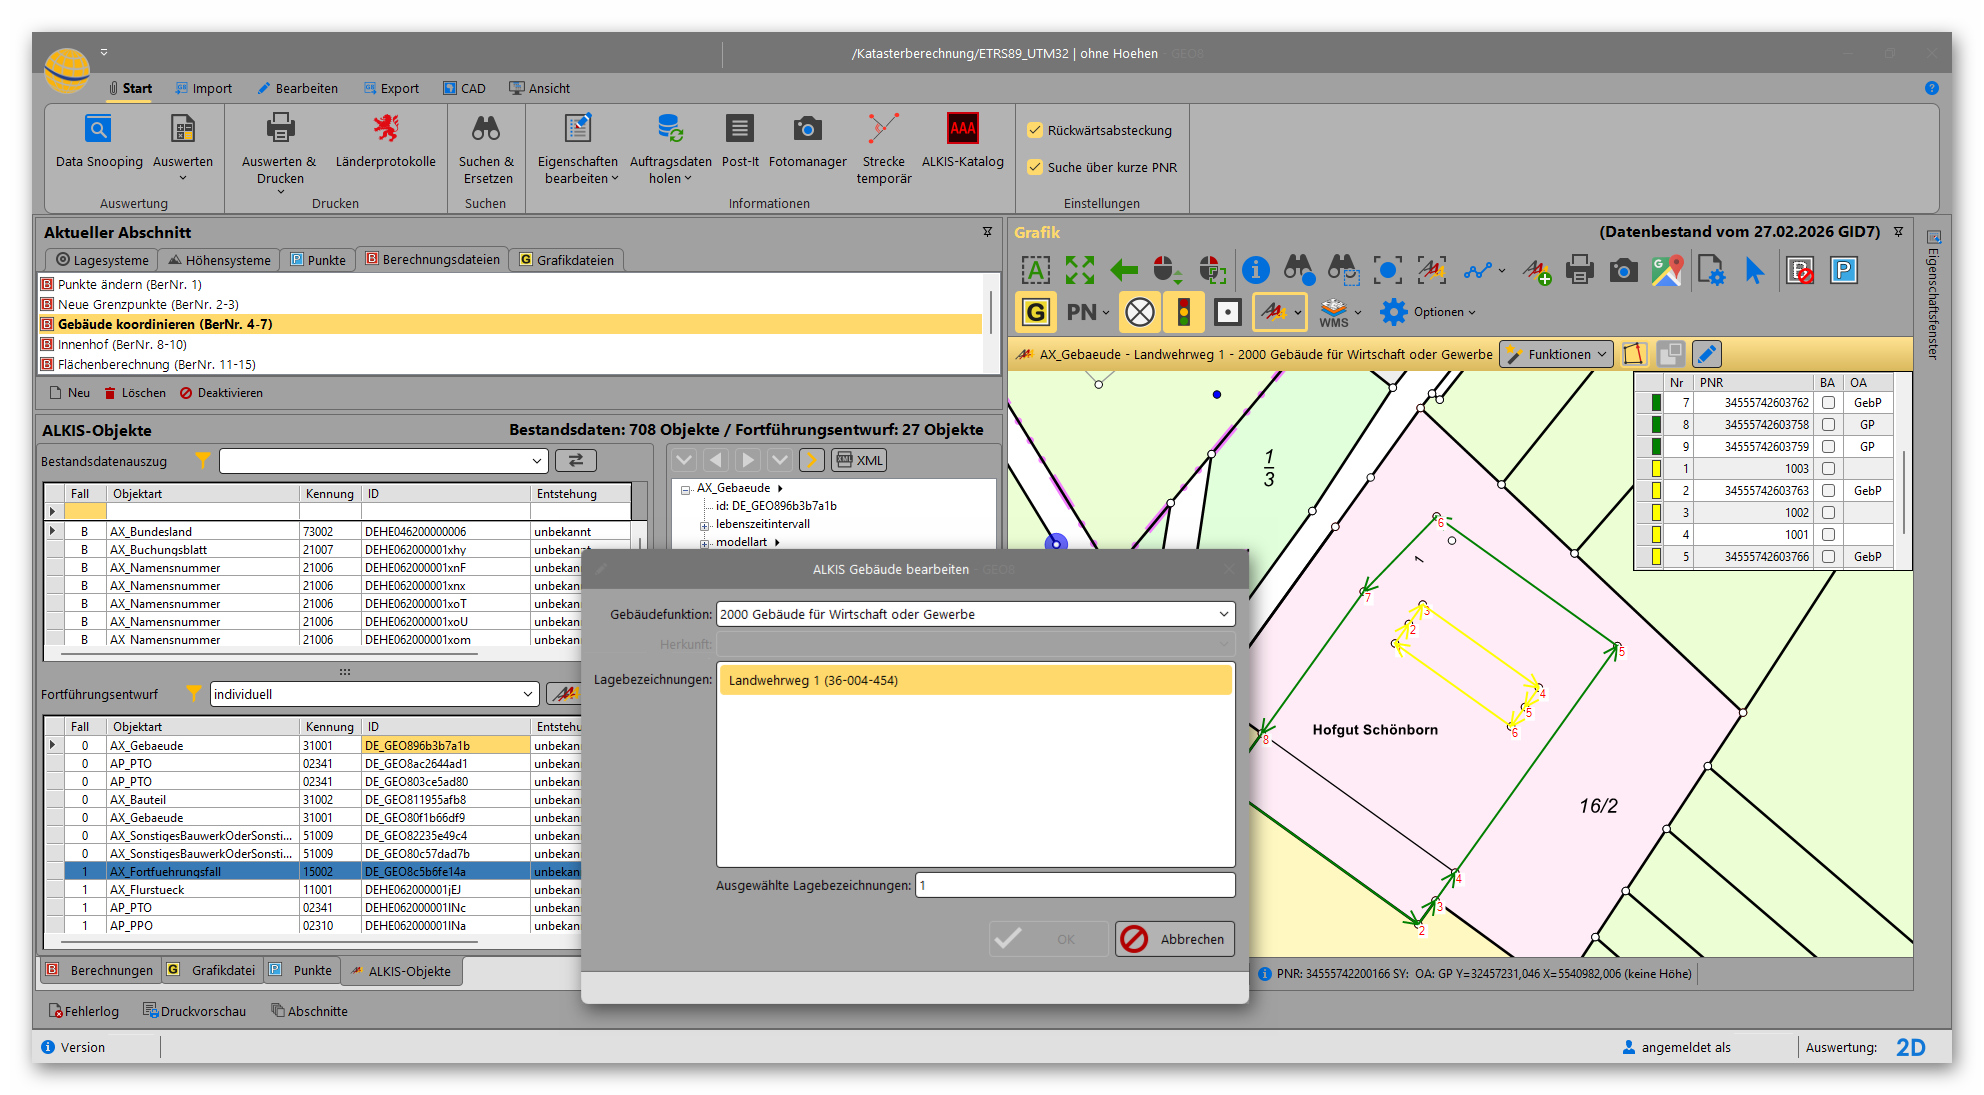This screenshot has height=1095, width=1984.
Task: Click the Google Maps icon
Action: [x=1667, y=270]
